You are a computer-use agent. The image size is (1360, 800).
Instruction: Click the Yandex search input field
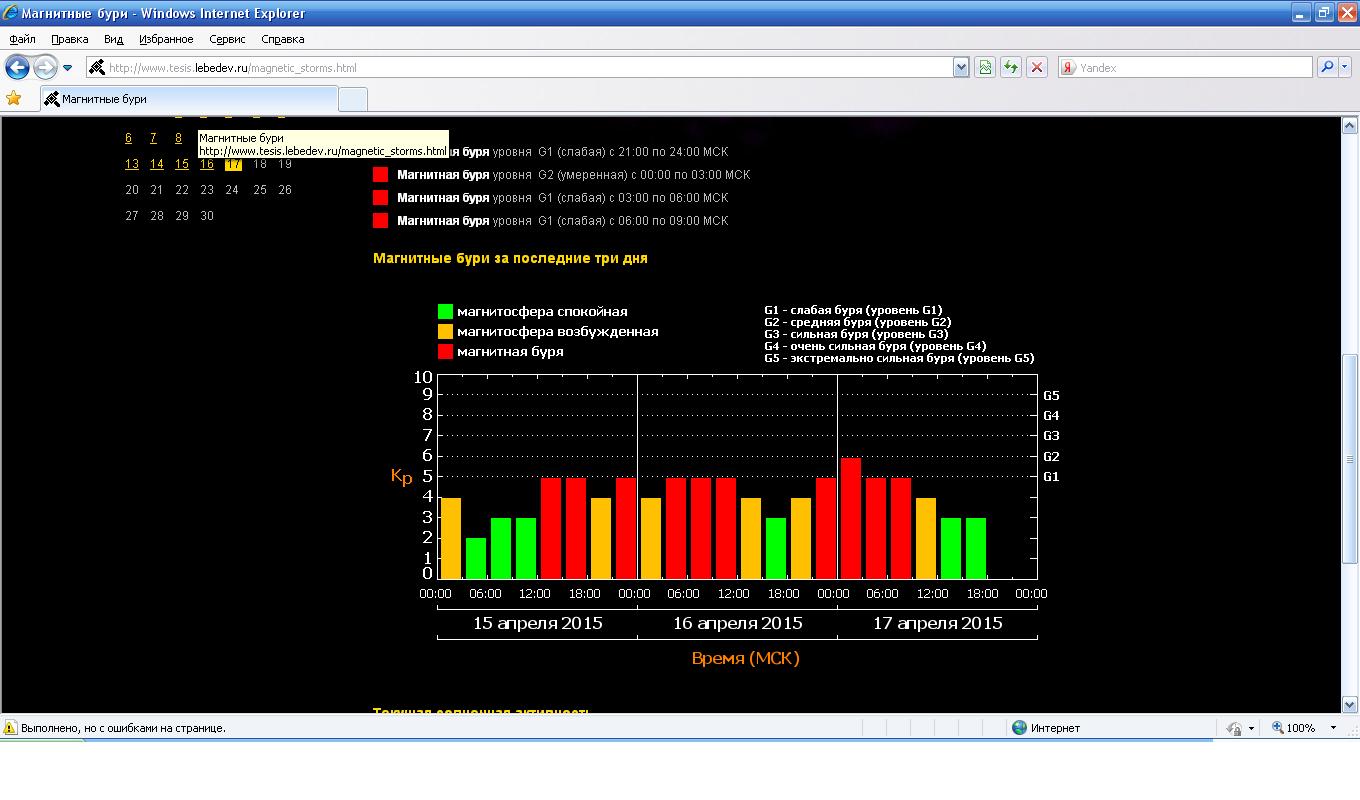(x=1190, y=68)
